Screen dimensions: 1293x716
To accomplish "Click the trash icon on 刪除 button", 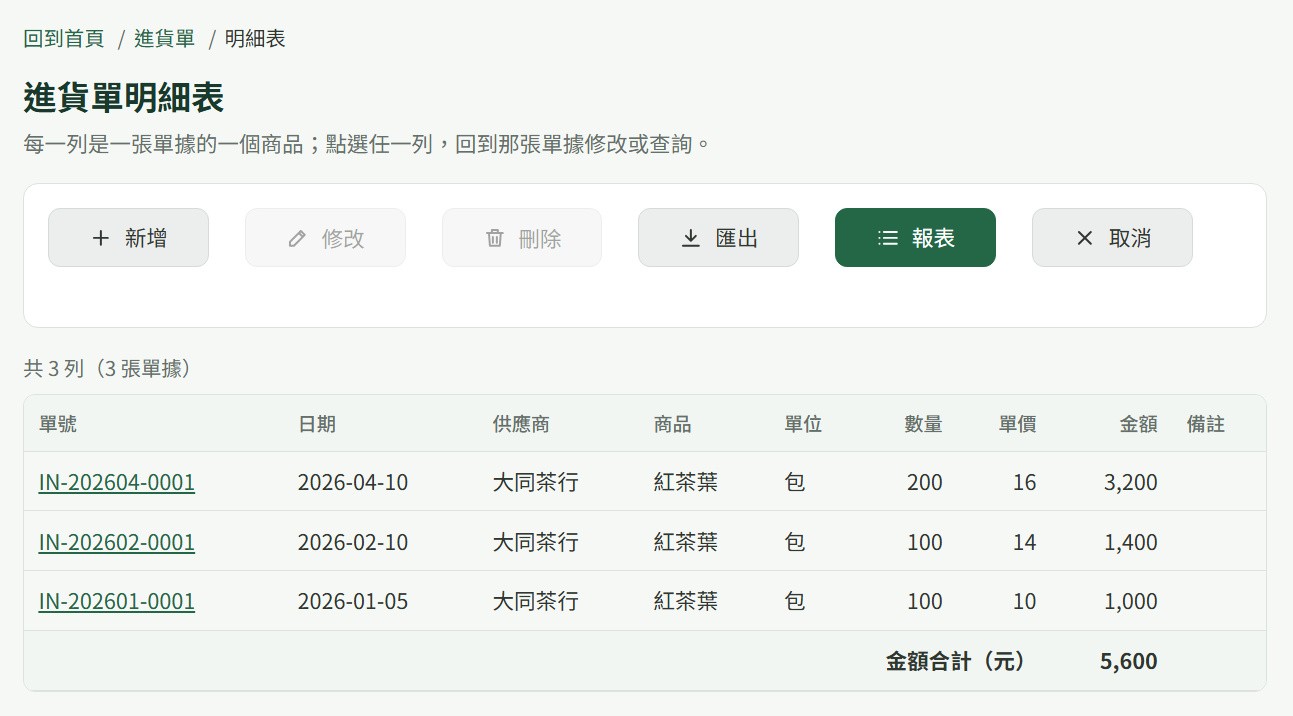I will click(494, 238).
